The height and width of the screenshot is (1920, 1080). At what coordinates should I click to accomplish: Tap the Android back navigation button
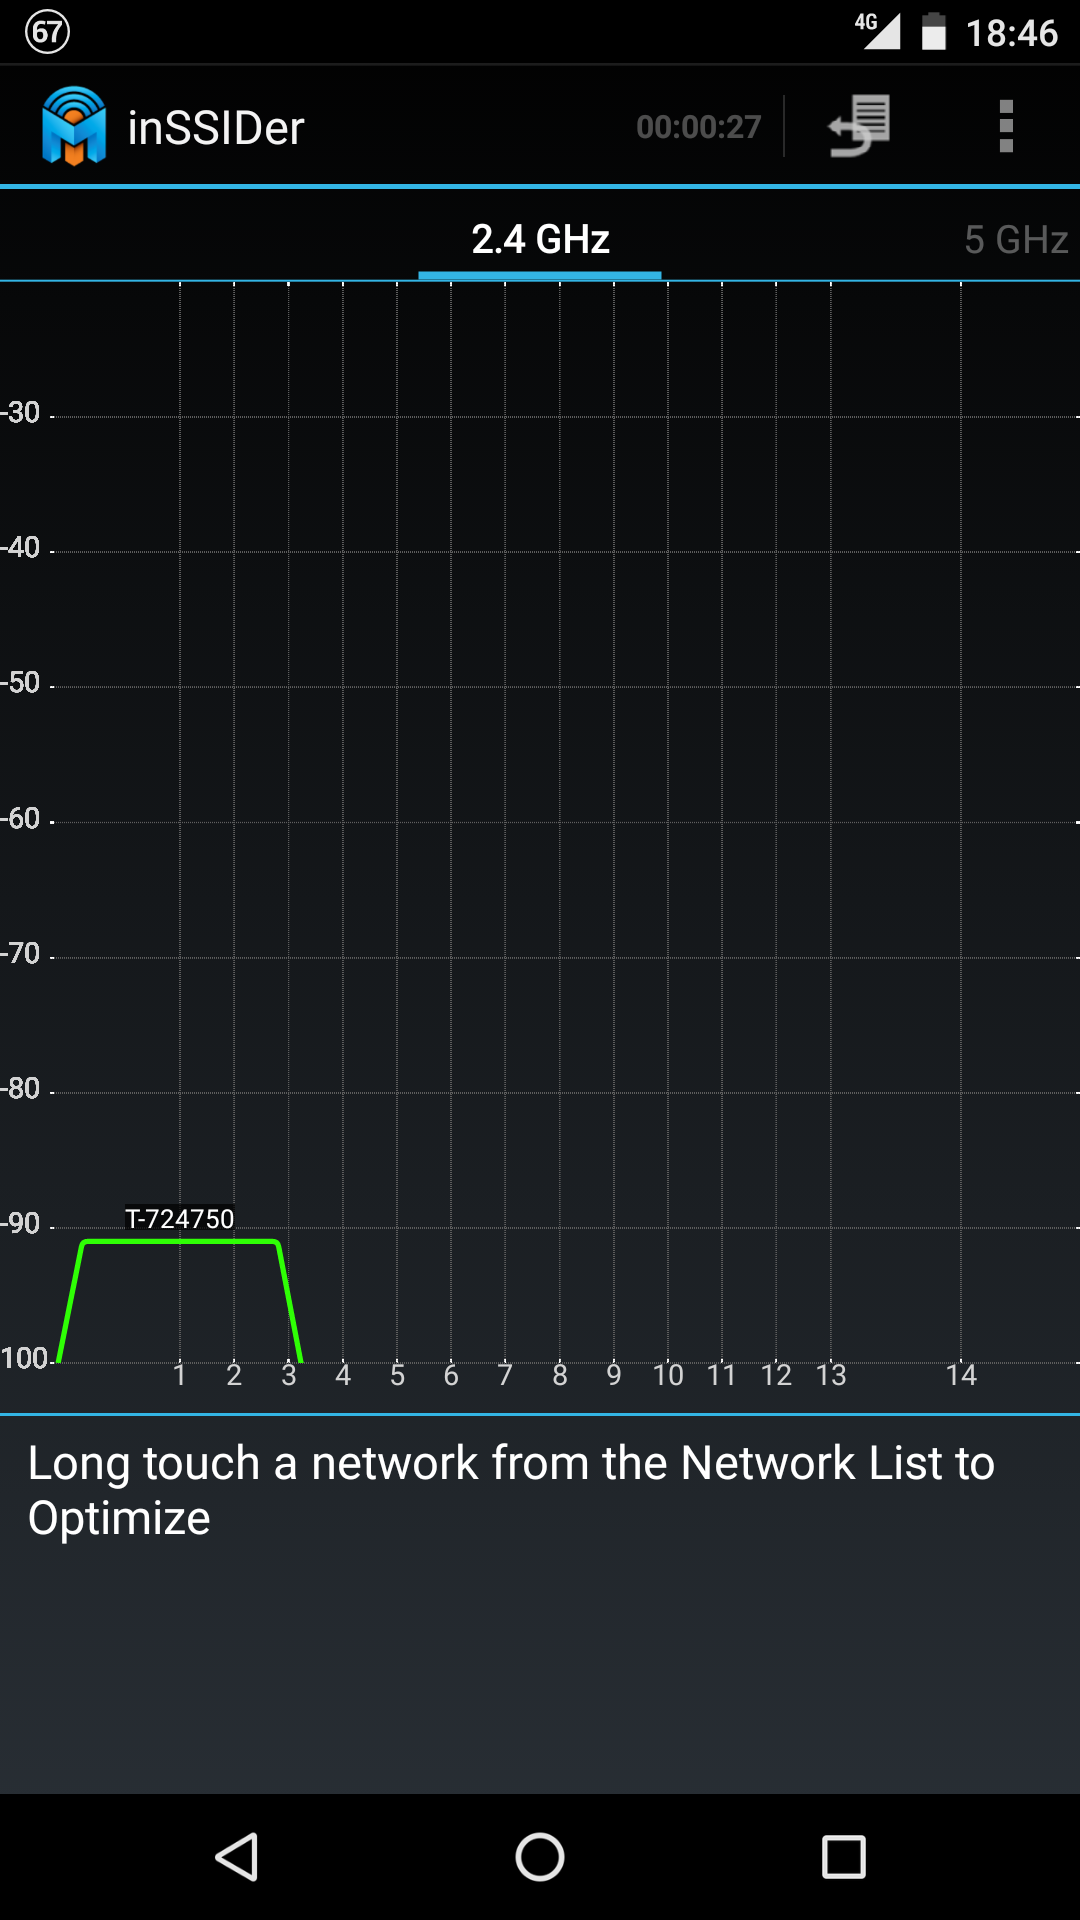[238, 1857]
